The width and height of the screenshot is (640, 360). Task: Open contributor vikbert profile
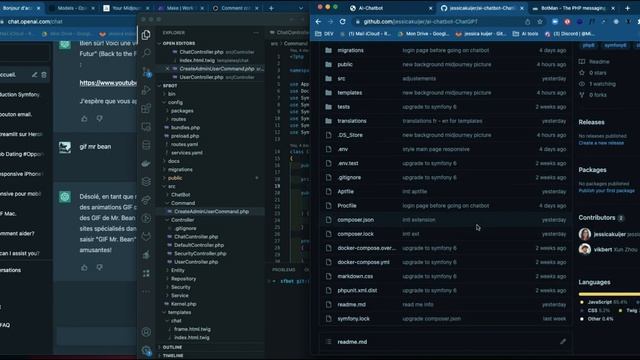(x=602, y=249)
